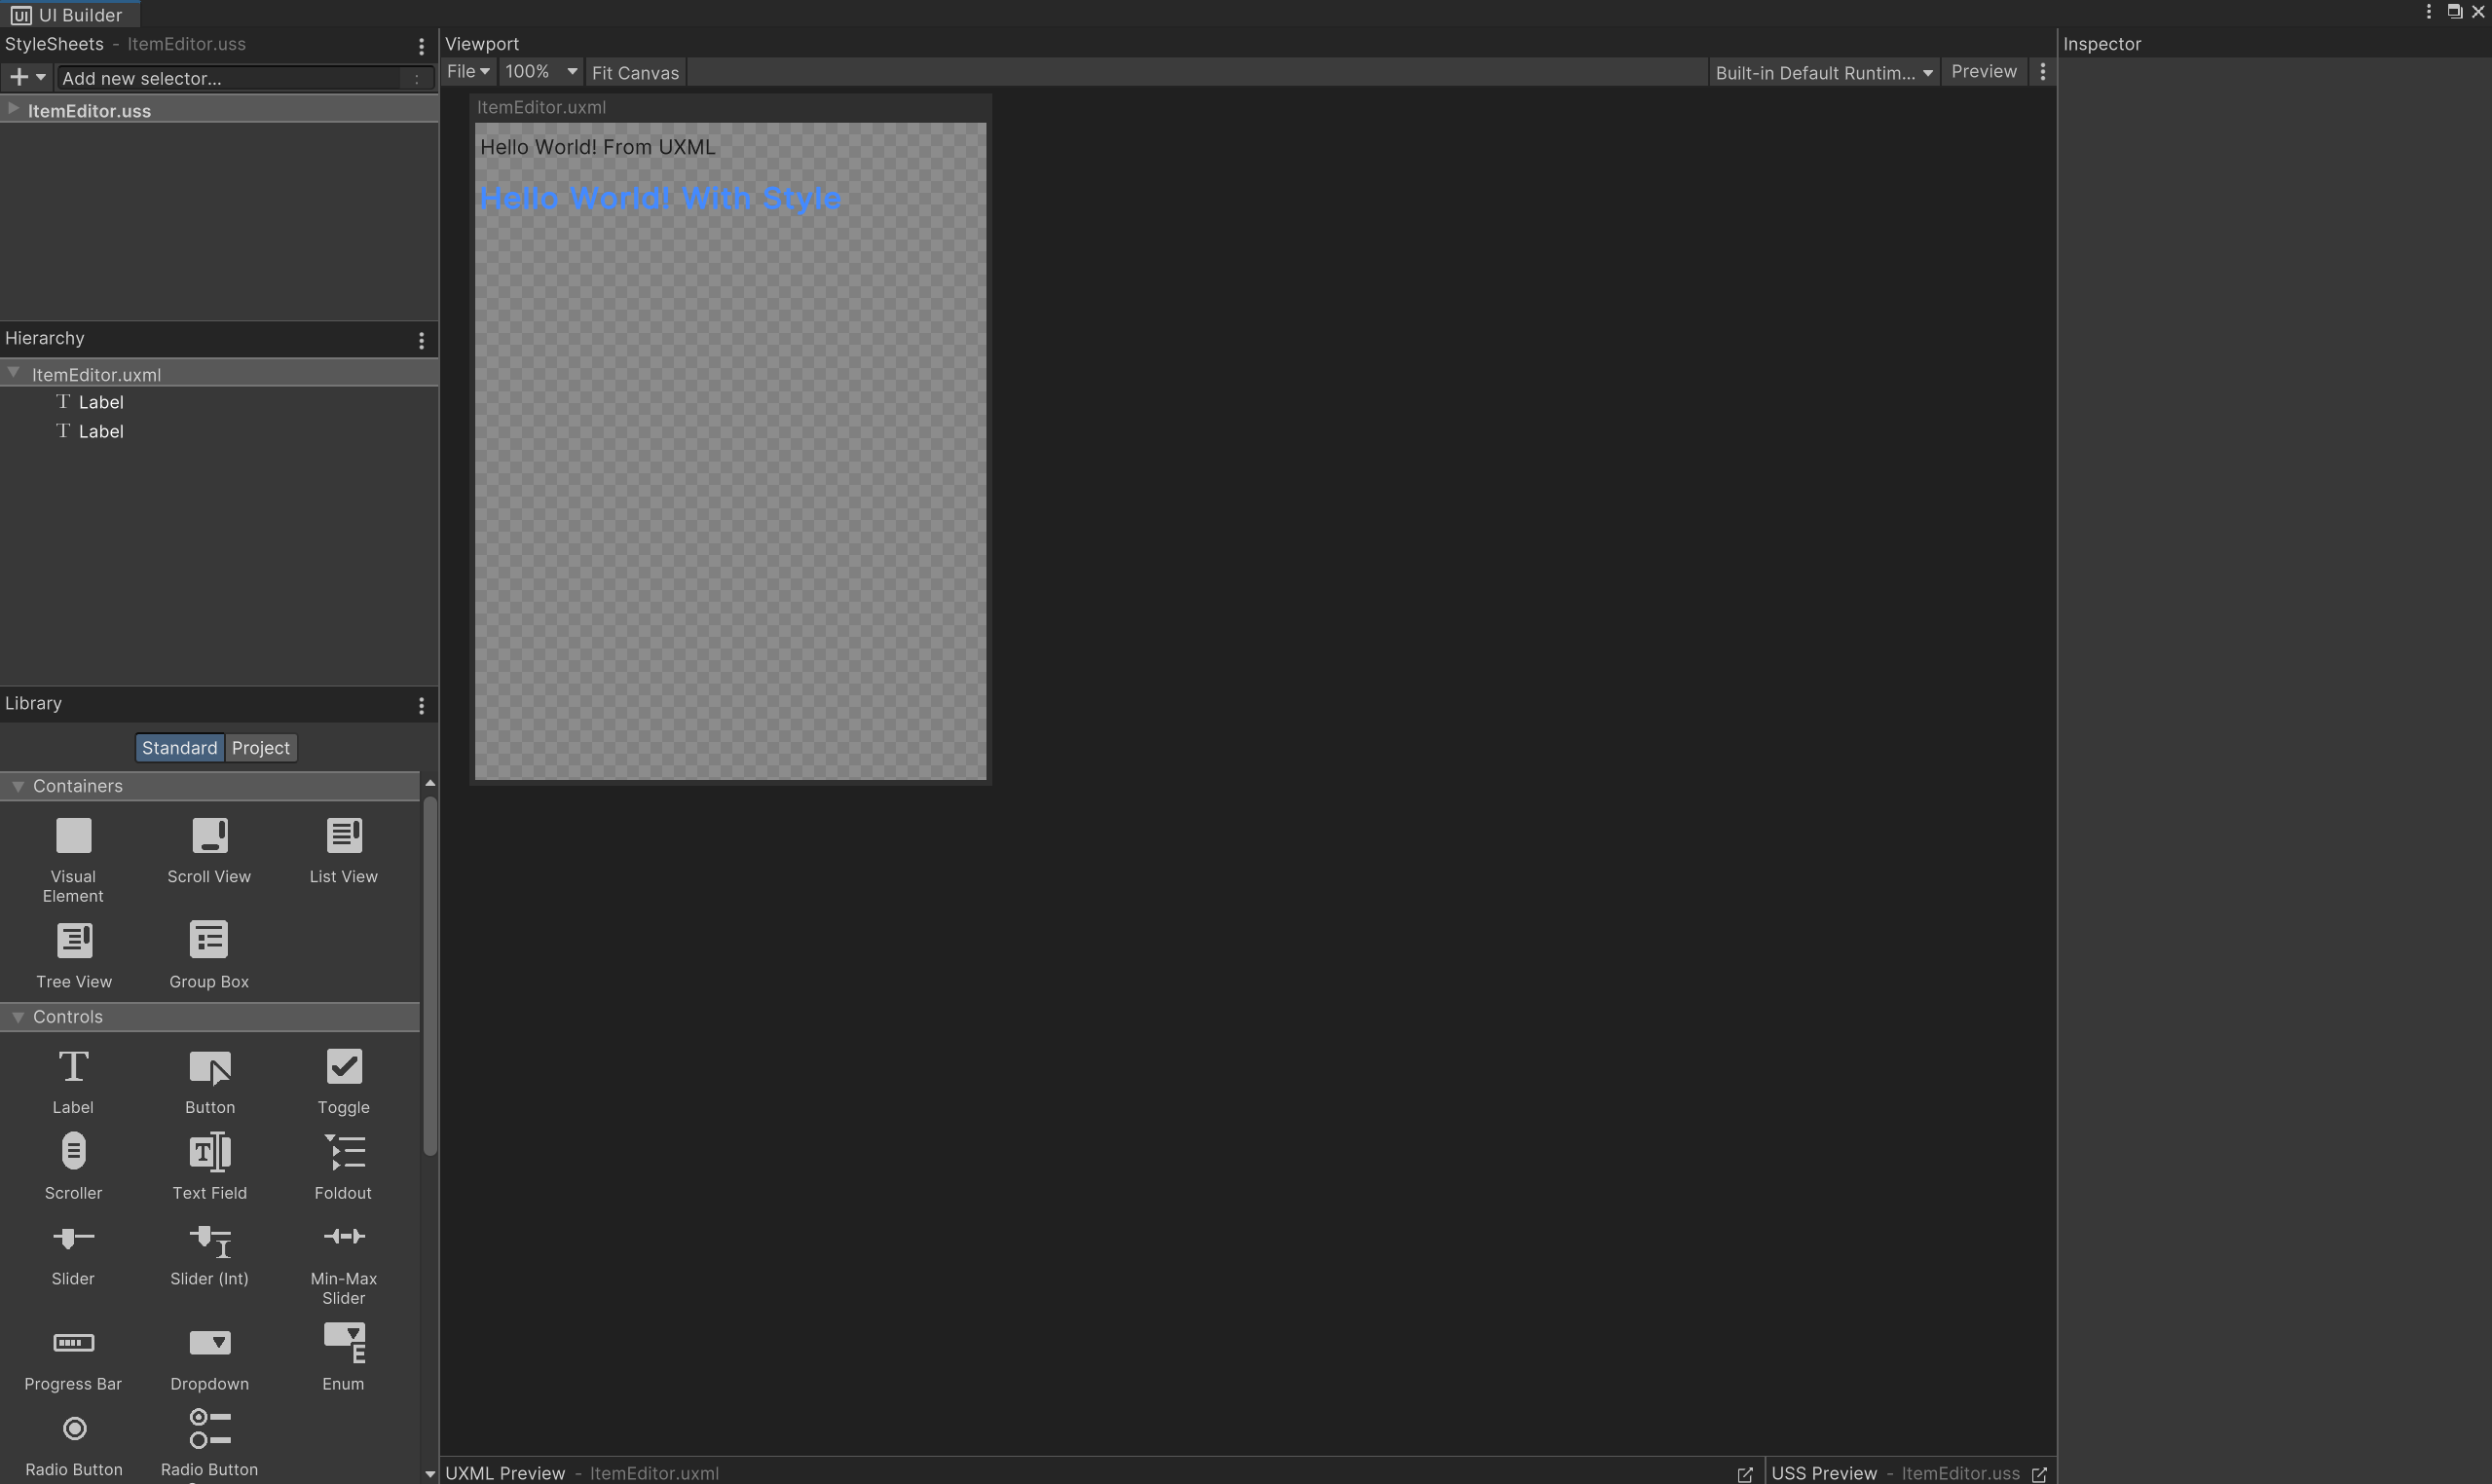The image size is (2492, 1484).
Task: Open the File dropdown menu
Action: click(468, 72)
